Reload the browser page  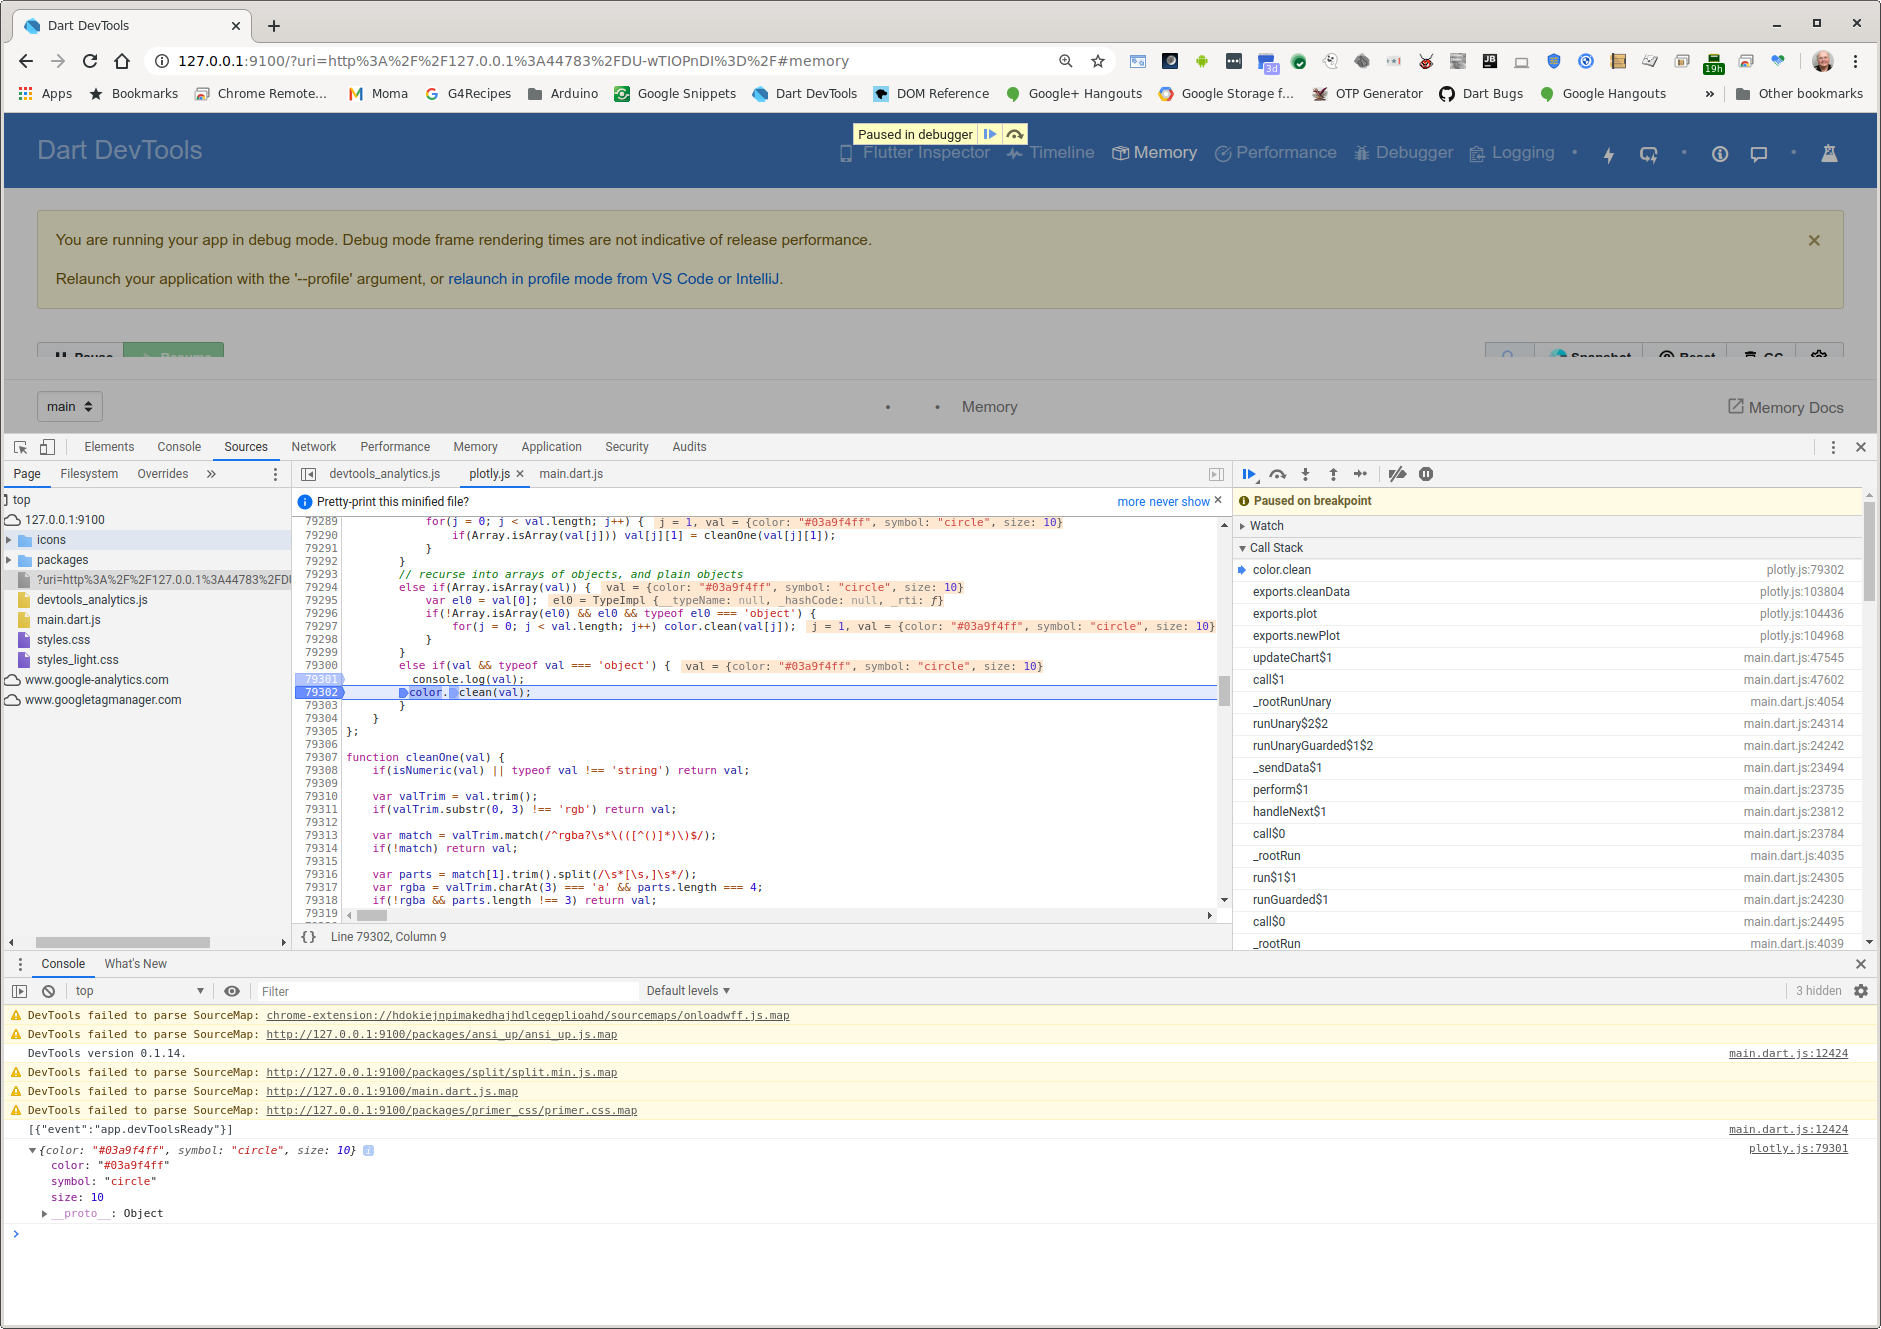click(90, 61)
